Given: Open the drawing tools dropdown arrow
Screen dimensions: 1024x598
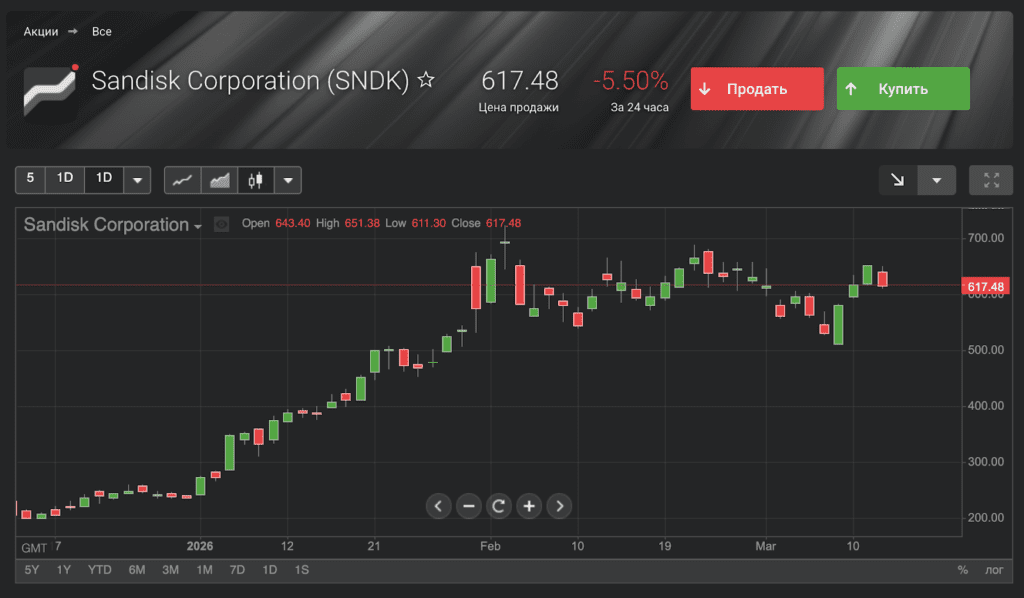Looking at the screenshot, I should pos(937,180).
